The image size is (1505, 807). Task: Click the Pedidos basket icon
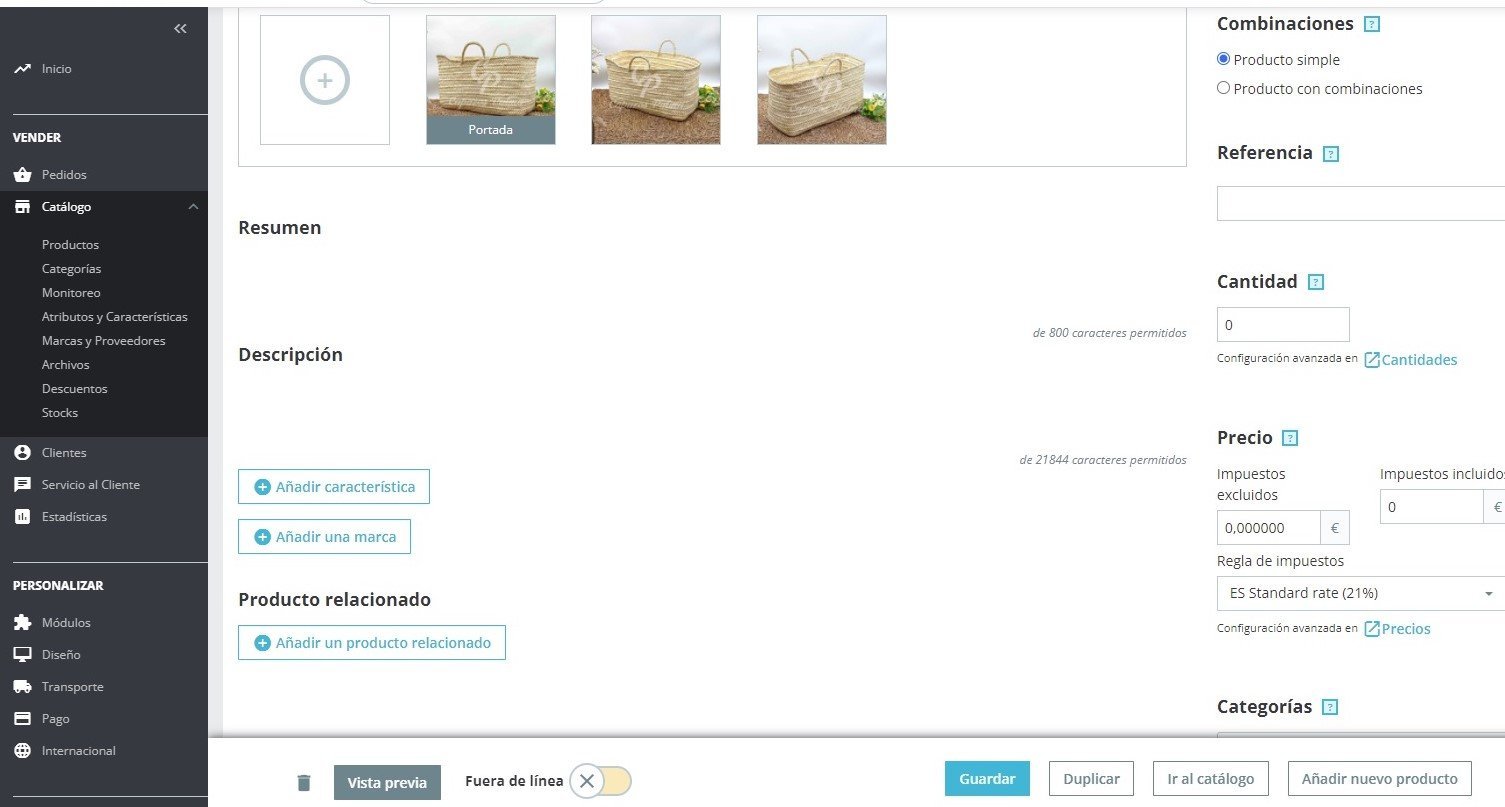click(22, 175)
